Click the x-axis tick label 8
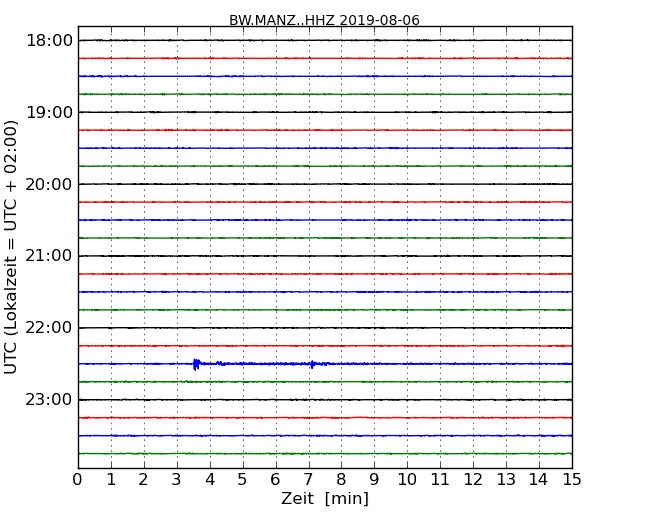 click(341, 479)
